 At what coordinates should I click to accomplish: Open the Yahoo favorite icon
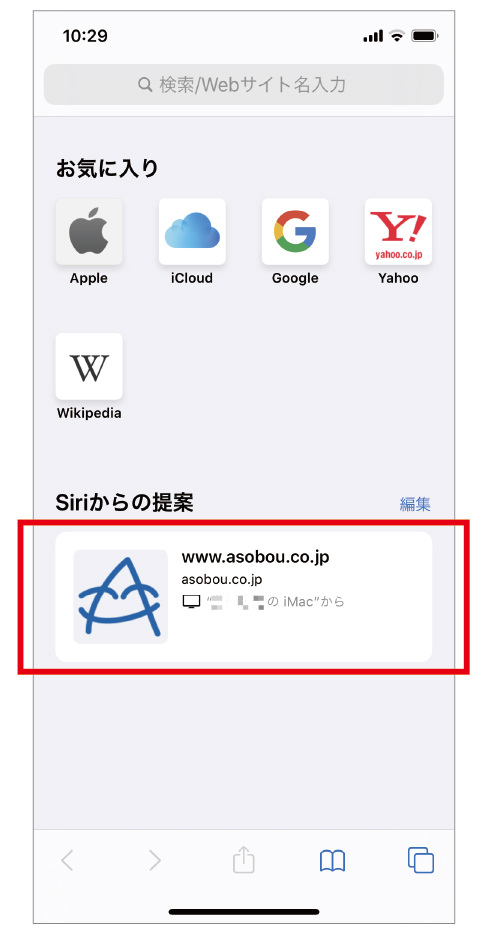[x=398, y=232]
